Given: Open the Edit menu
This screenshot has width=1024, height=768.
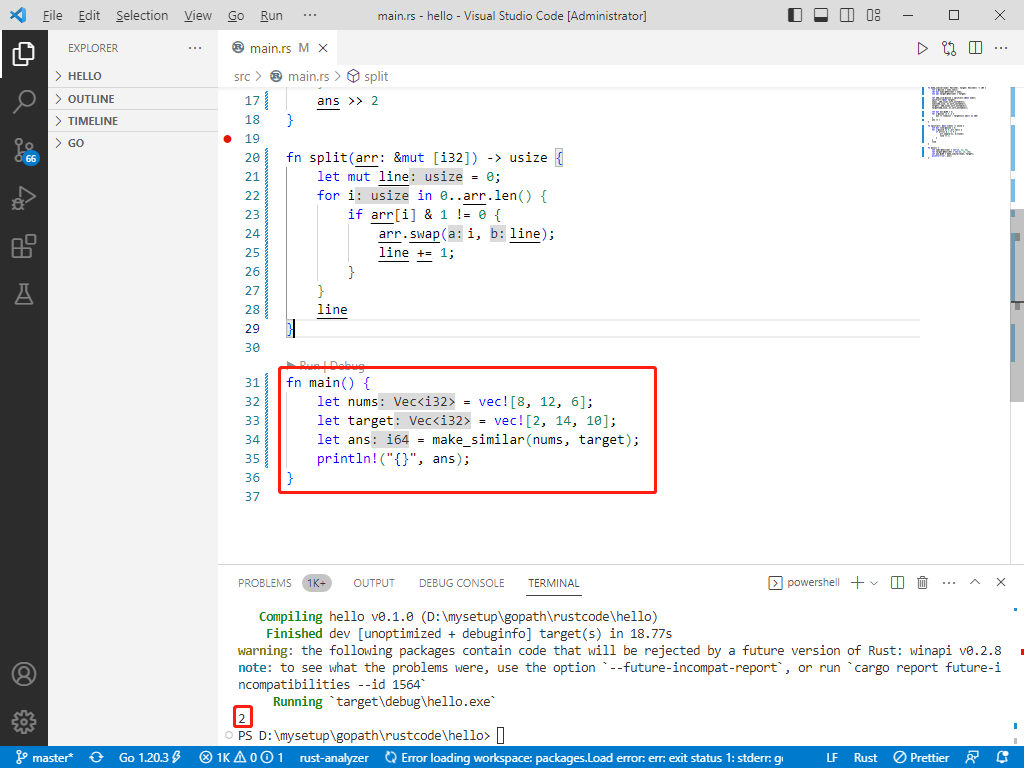Looking at the screenshot, I should tap(89, 15).
